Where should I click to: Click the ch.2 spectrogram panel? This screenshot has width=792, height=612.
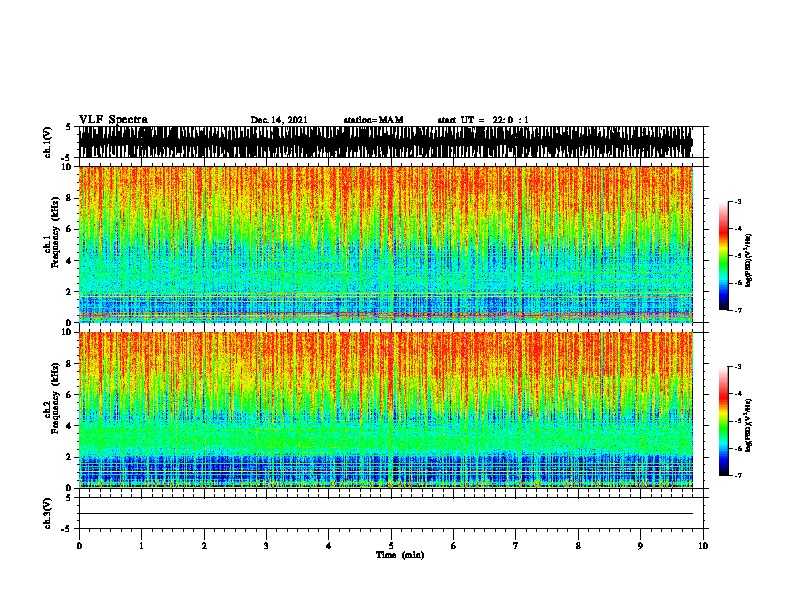[x=386, y=410]
